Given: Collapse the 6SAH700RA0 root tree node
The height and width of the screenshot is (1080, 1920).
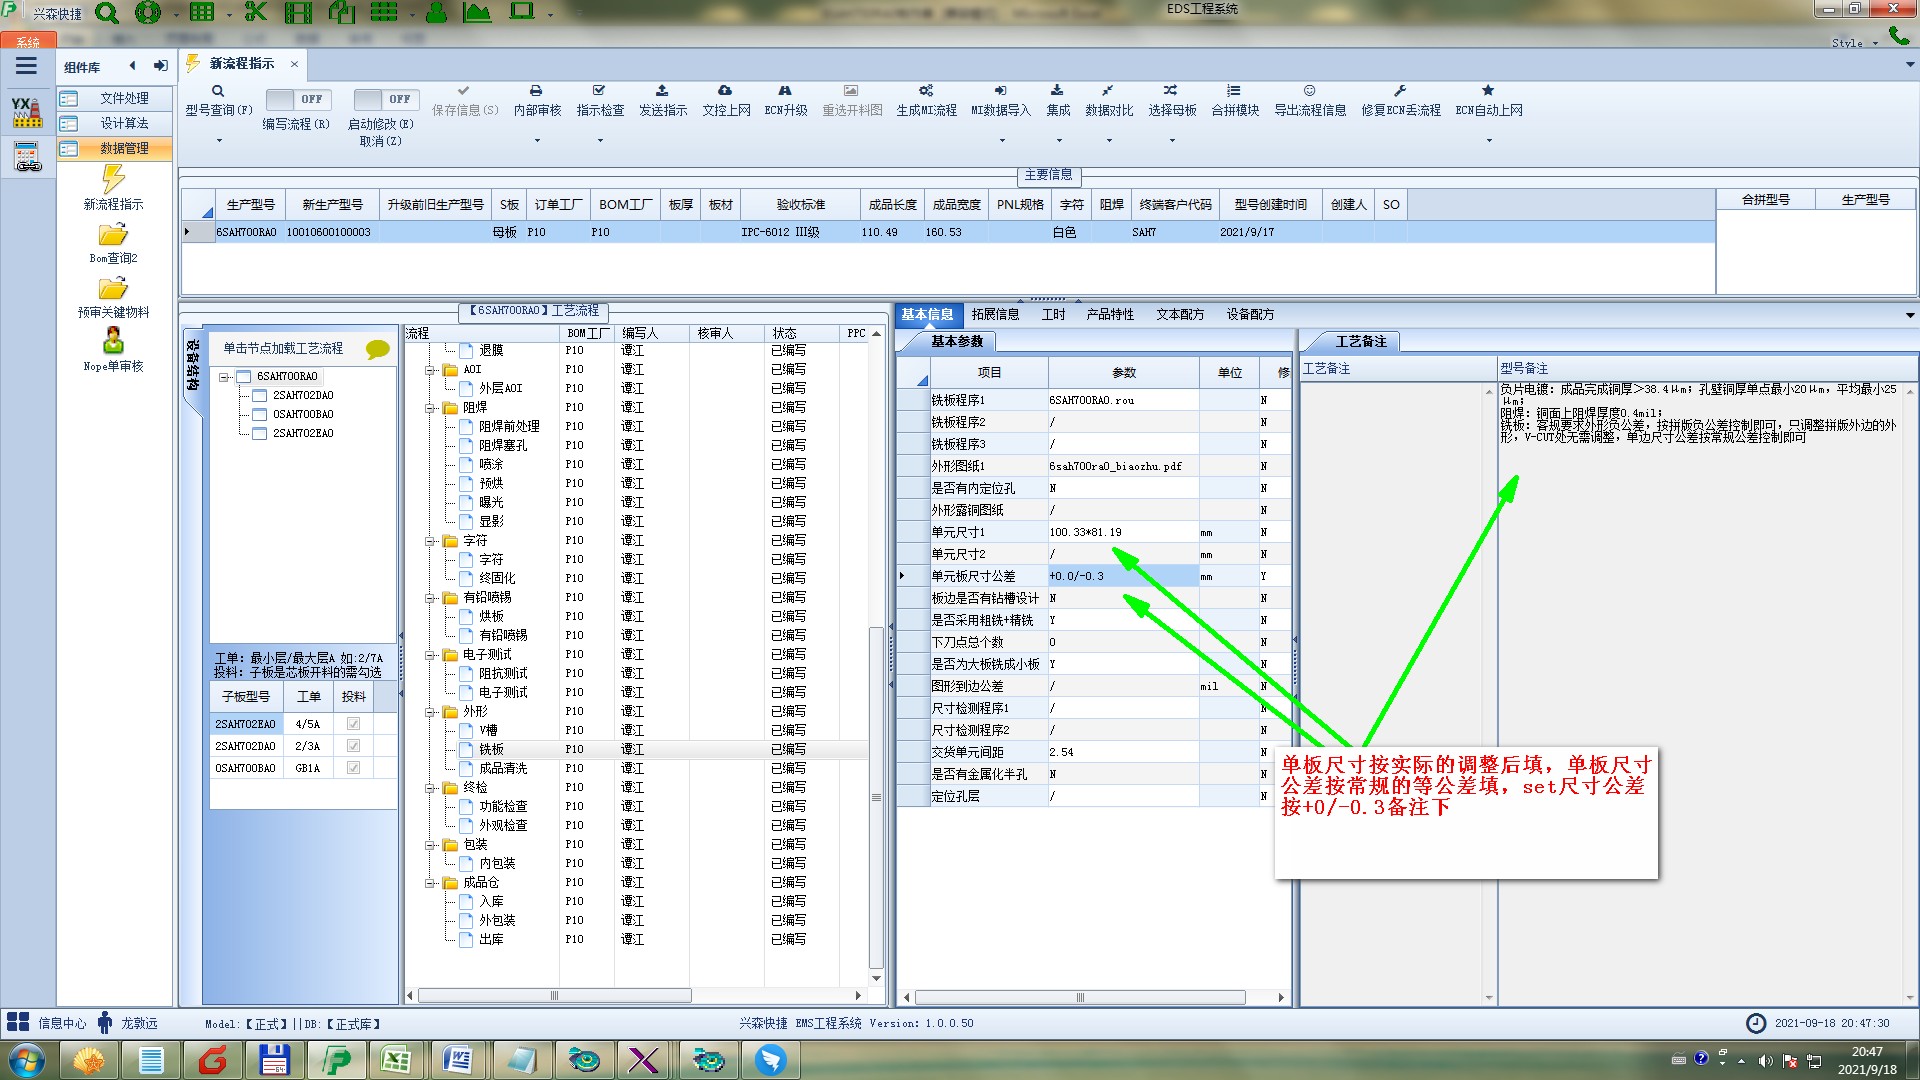Looking at the screenshot, I should [225, 377].
